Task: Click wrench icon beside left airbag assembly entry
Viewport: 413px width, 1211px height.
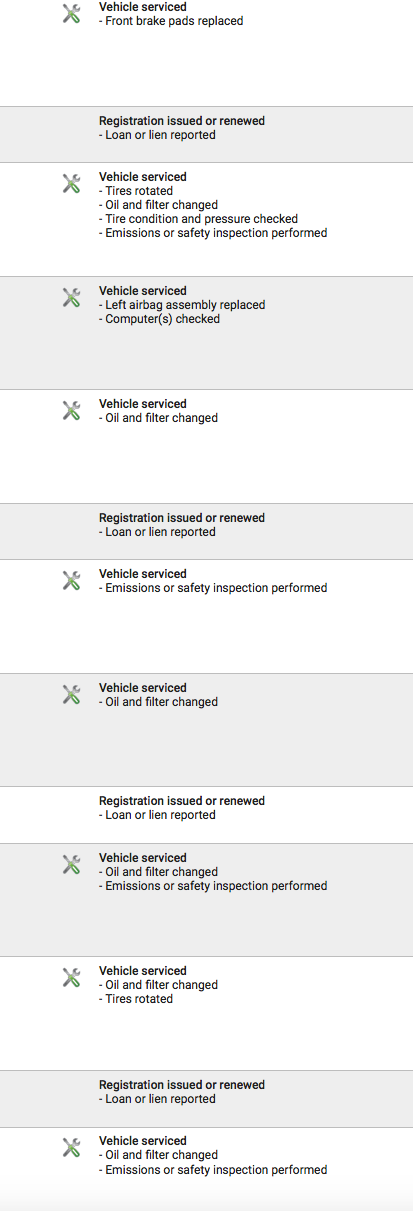Action: tap(71, 297)
